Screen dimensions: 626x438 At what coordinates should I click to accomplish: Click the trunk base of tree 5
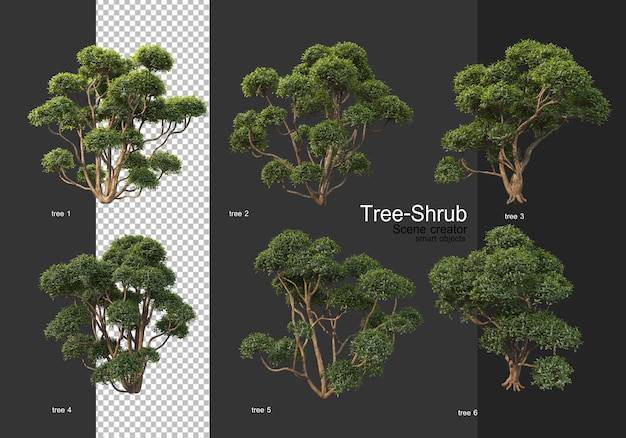tap(324, 392)
